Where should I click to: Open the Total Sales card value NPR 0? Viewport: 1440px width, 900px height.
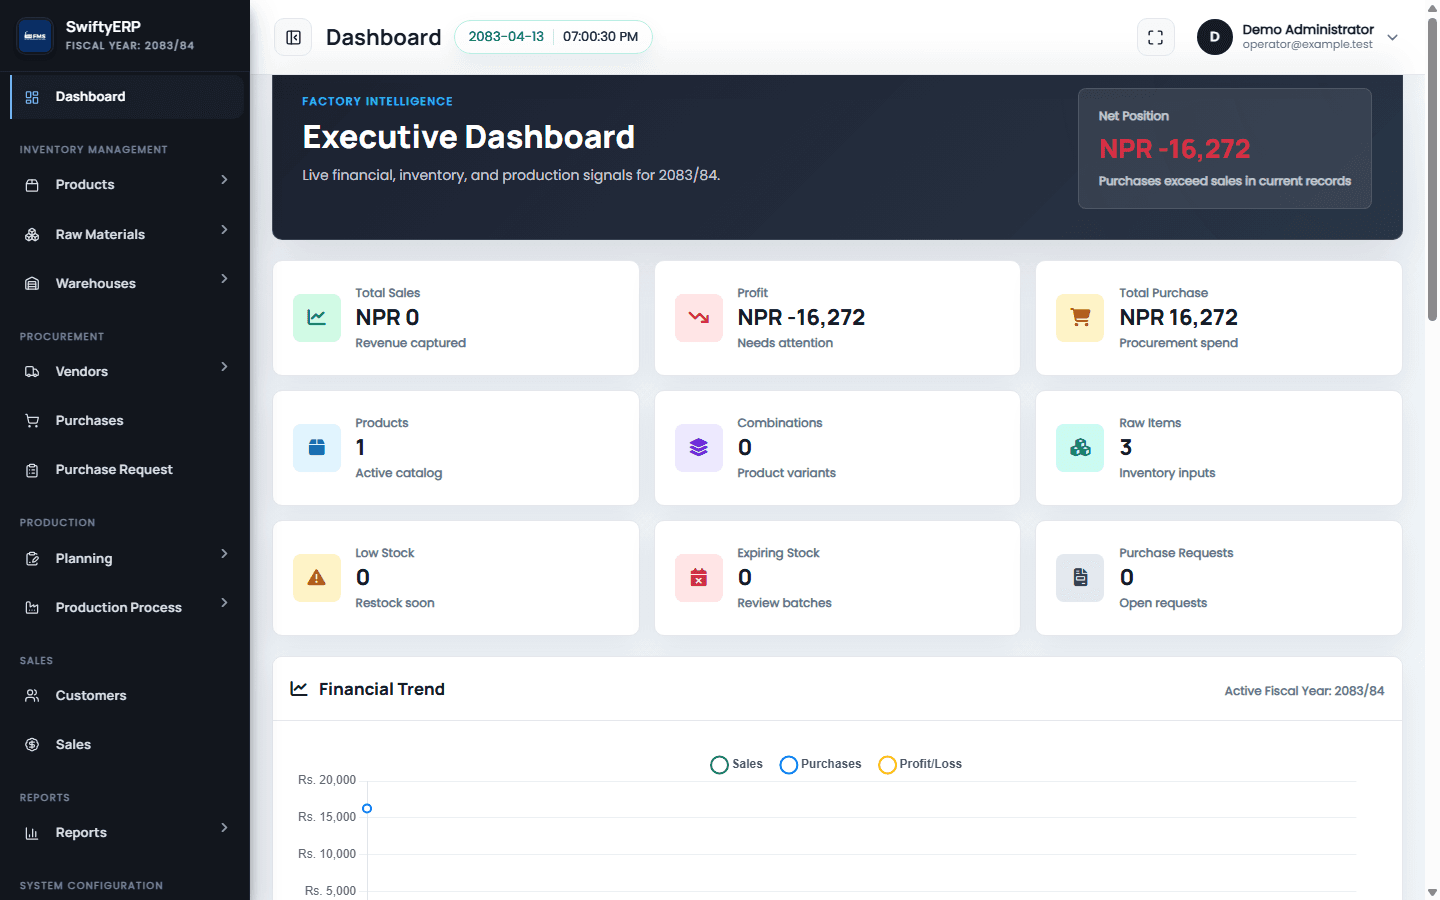click(x=387, y=318)
